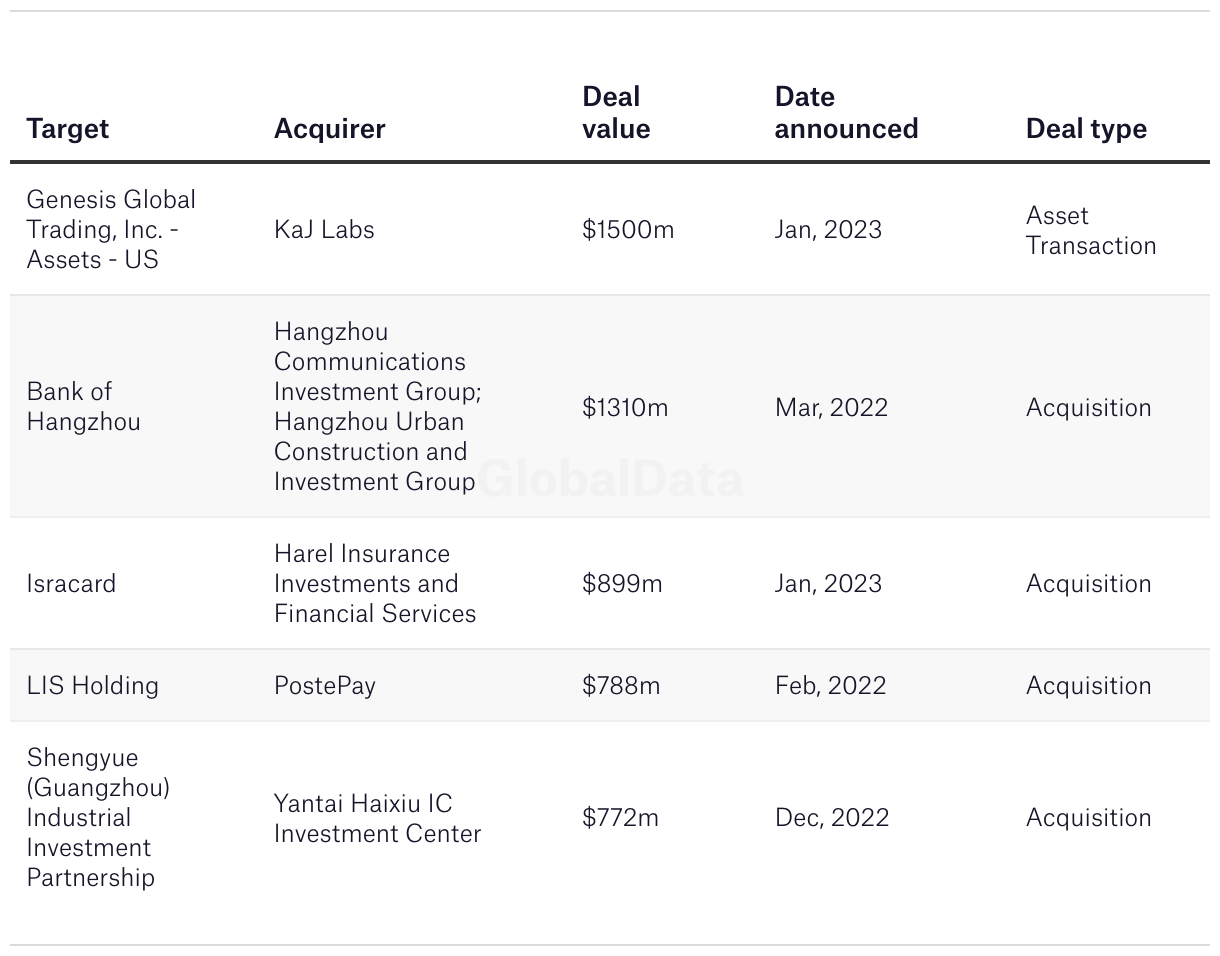The height and width of the screenshot is (956, 1220).
Task: Select the Yantai Haixiu IC Investment Center cell
Action: pos(377,818)
